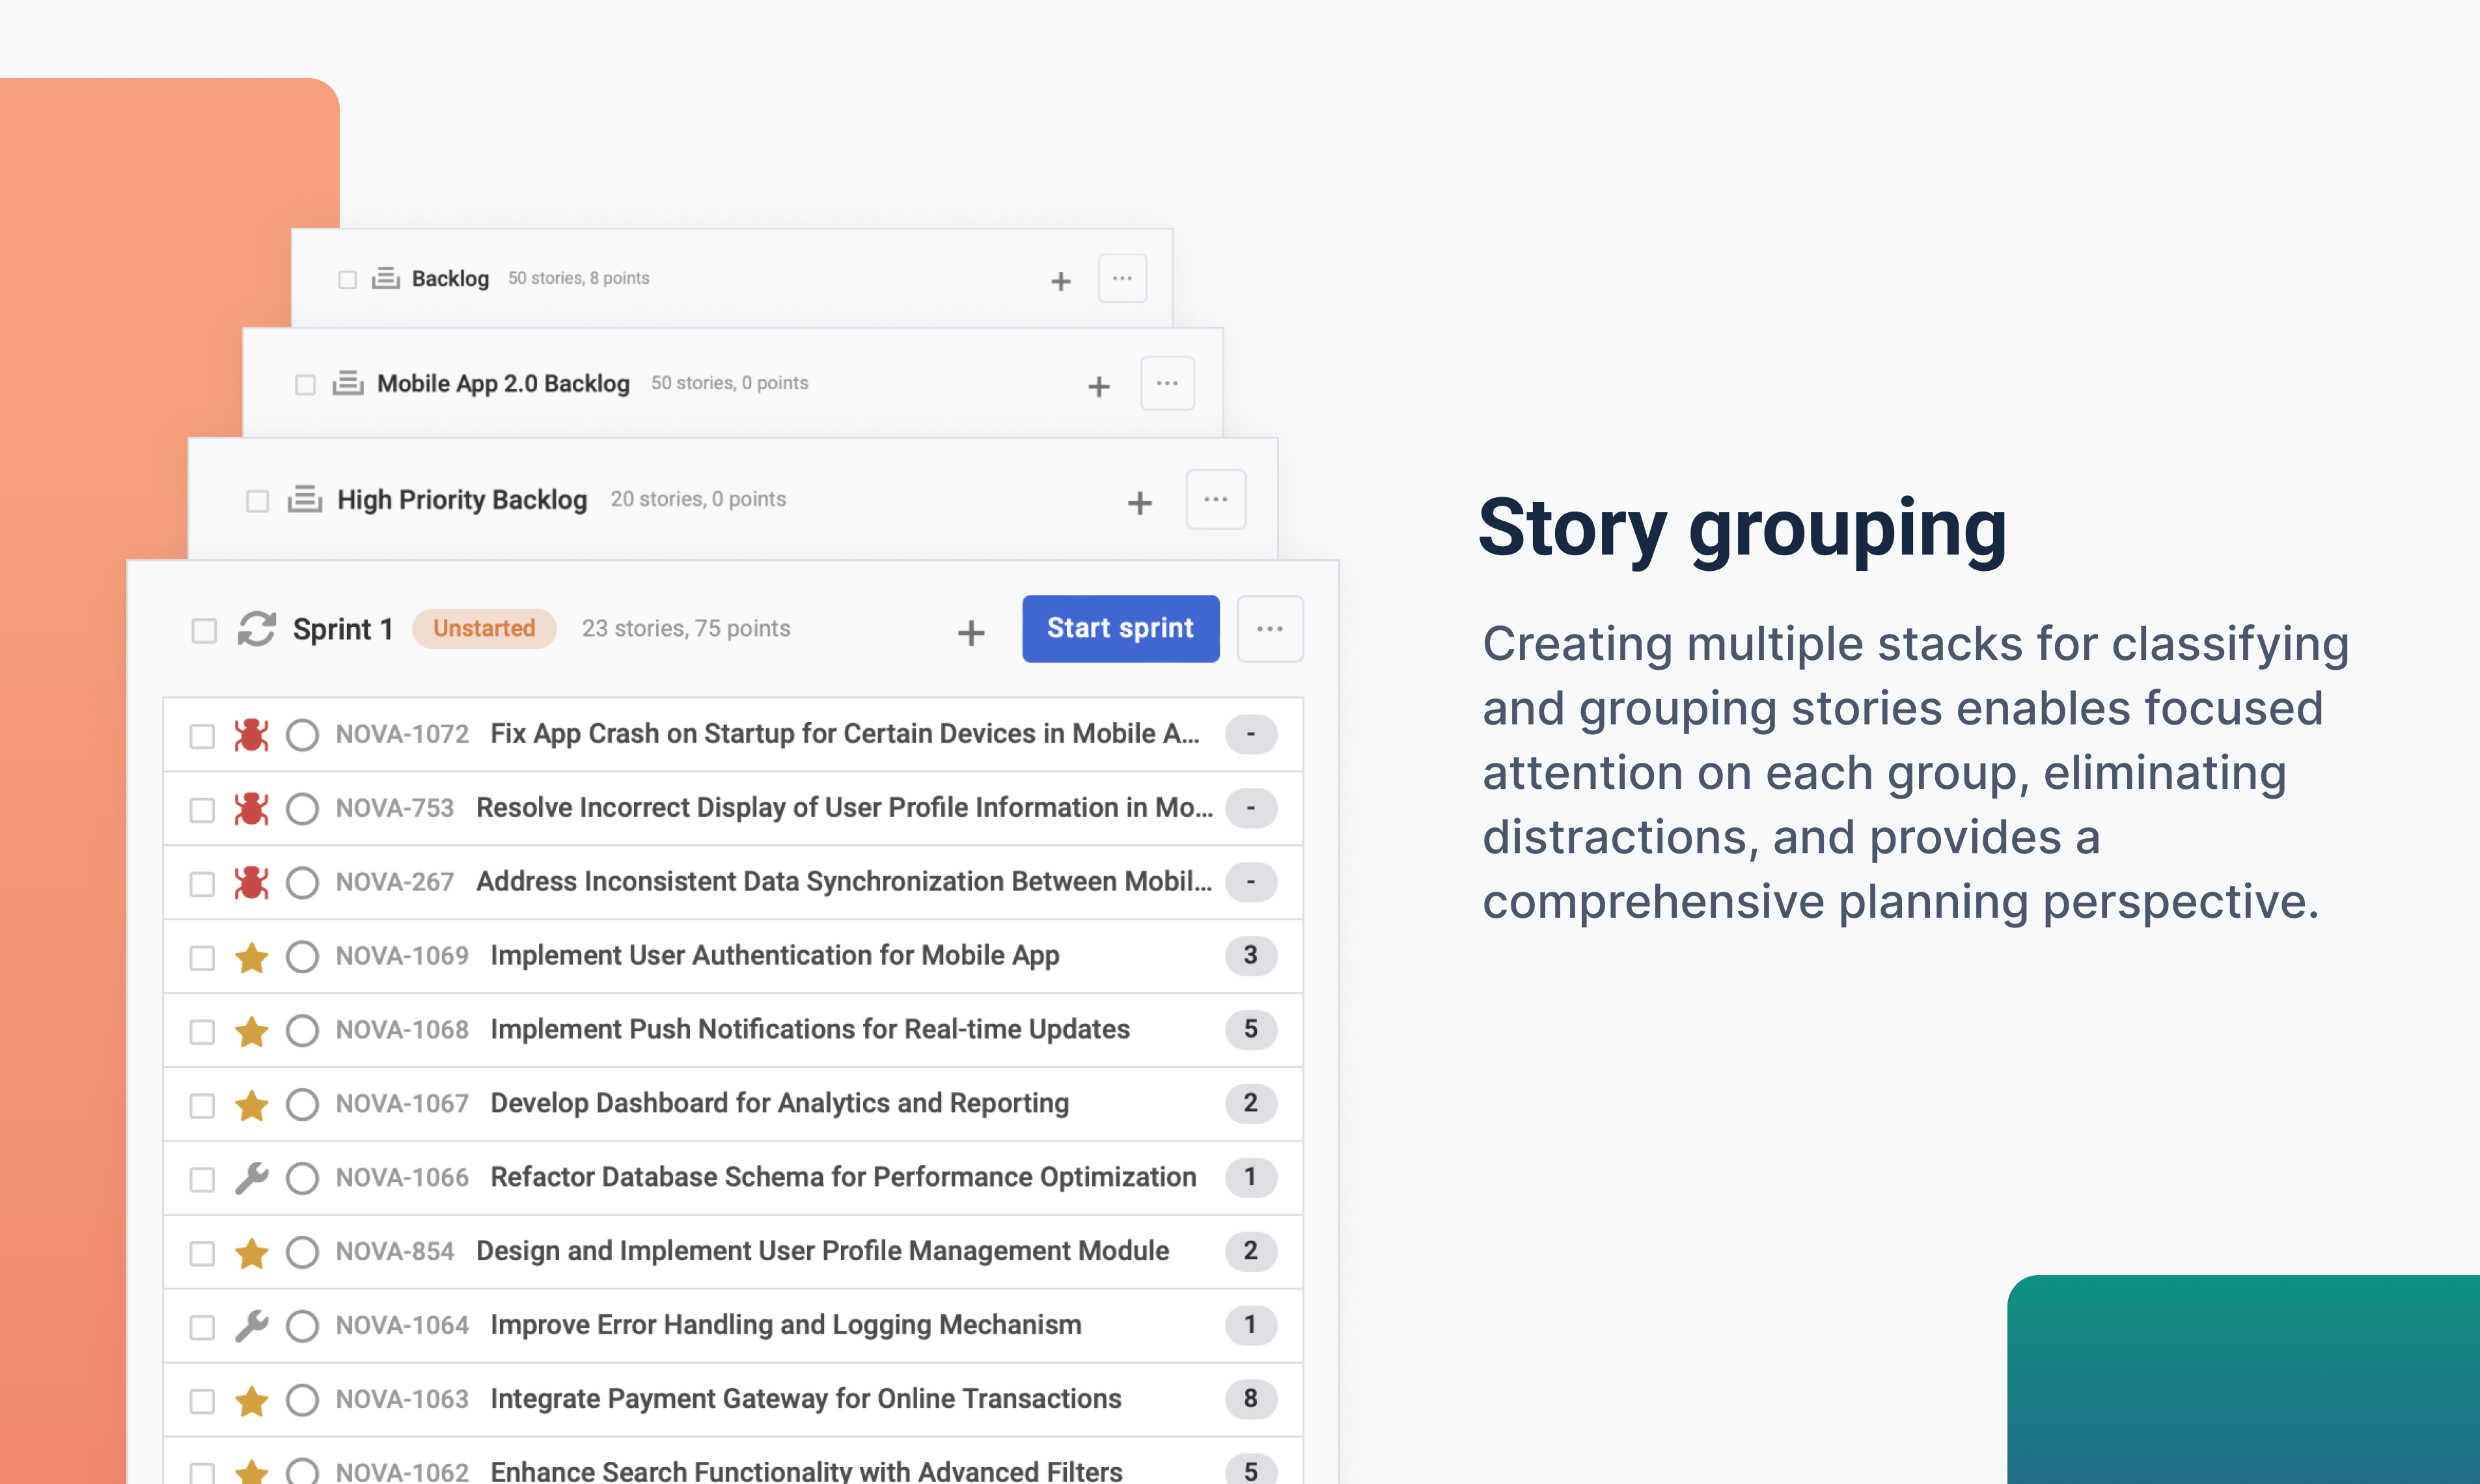The image size is (2480, 1484).
Task: Click the star icon on NOVA-1069
Action: tap(251, 957)
